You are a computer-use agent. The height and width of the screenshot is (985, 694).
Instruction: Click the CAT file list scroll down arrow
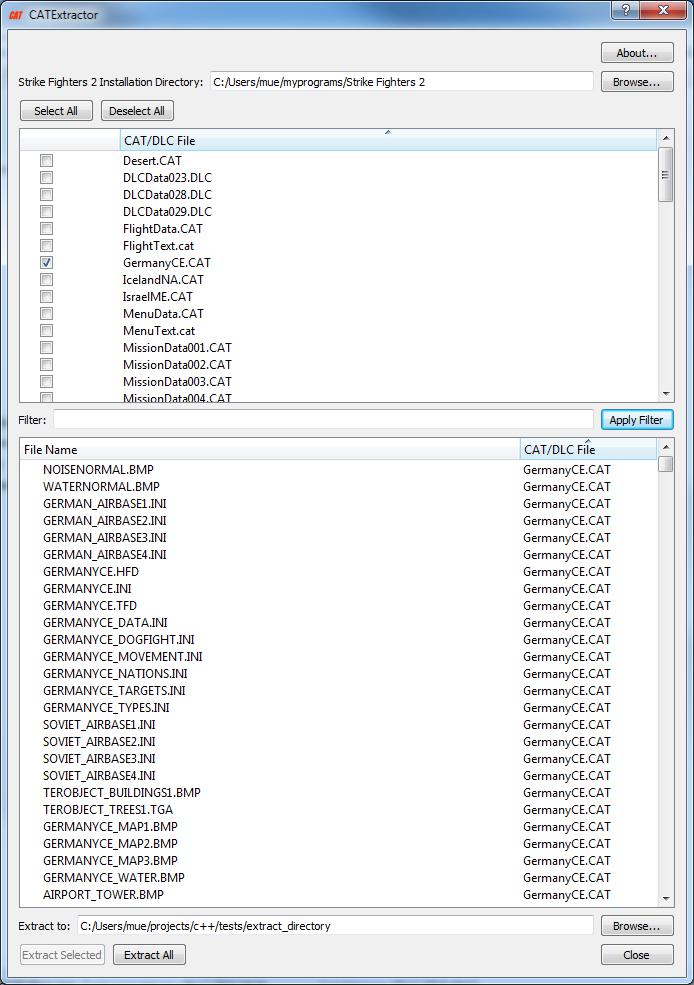pos(666,394)
